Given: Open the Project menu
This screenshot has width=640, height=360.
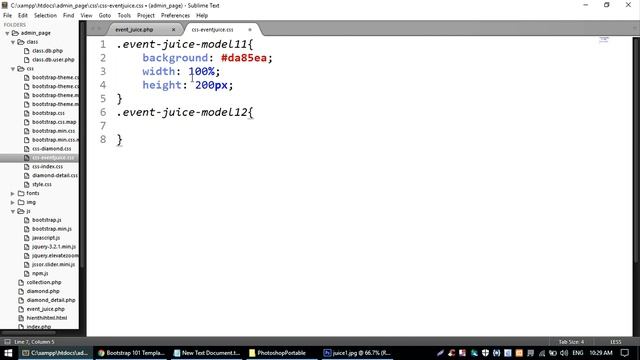Looking at the screenshot, I should 146,16.
